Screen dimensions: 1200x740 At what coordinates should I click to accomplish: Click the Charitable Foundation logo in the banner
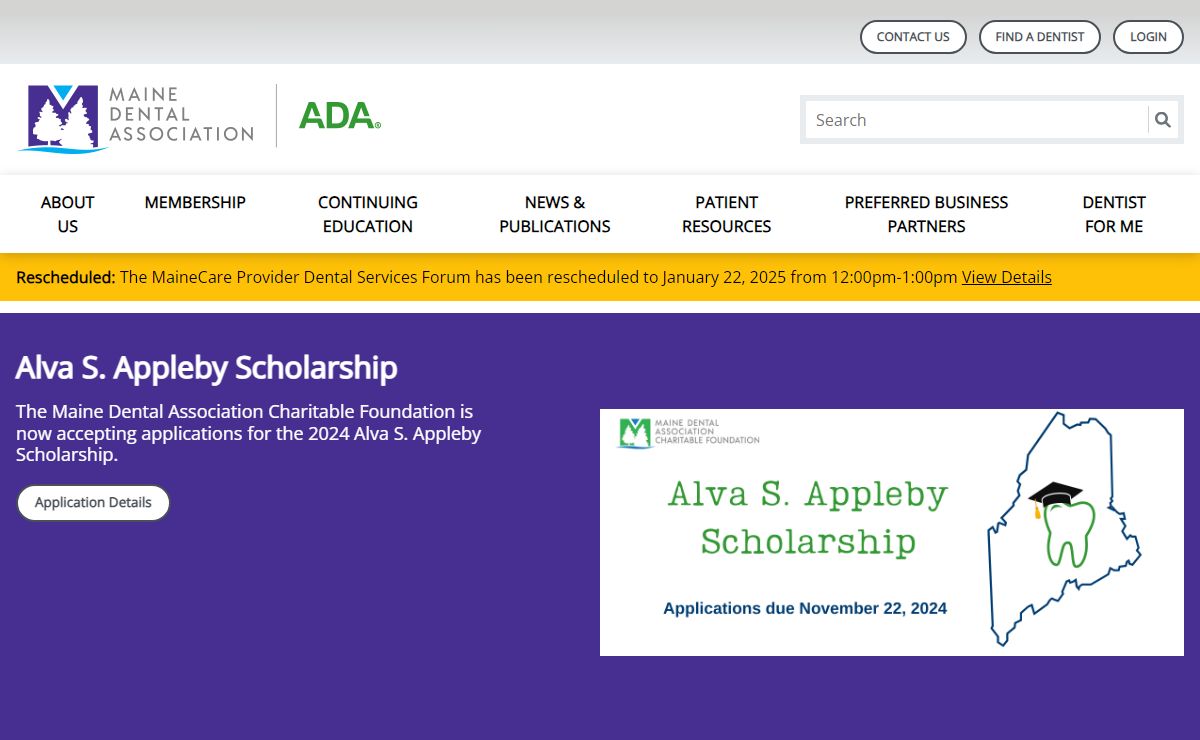click(689, 432)
